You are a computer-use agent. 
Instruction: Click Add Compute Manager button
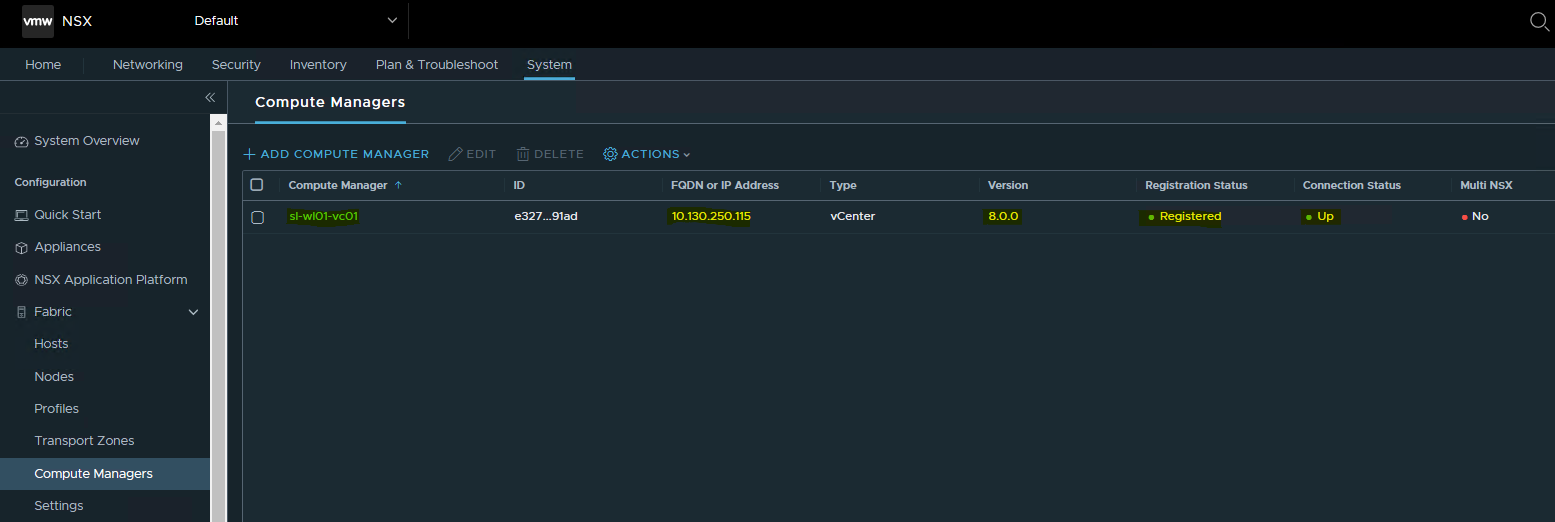(x=336, y=154)
